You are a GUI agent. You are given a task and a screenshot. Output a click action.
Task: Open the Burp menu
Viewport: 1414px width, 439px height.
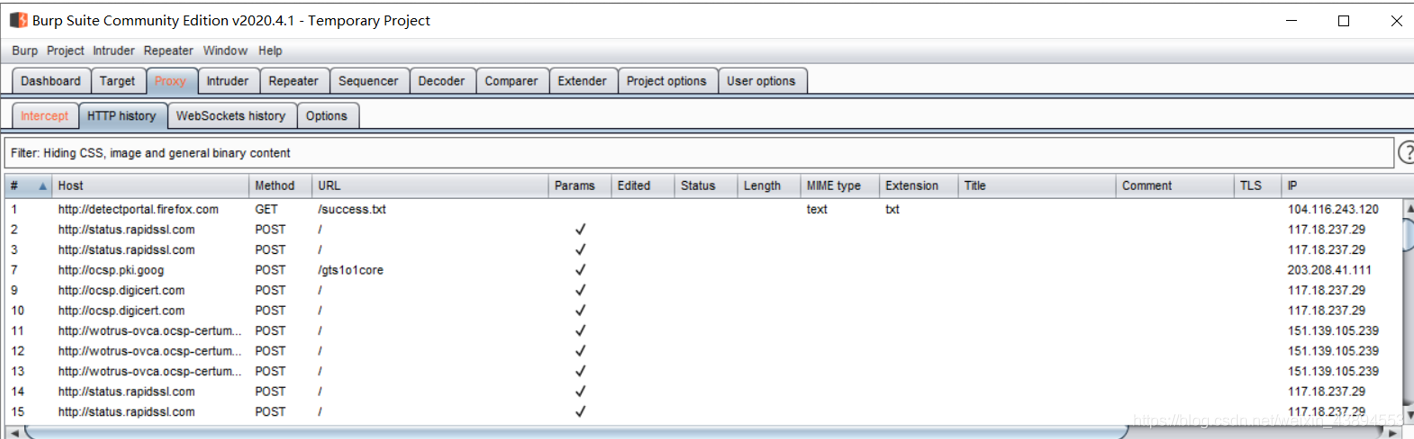pos(25,51)
